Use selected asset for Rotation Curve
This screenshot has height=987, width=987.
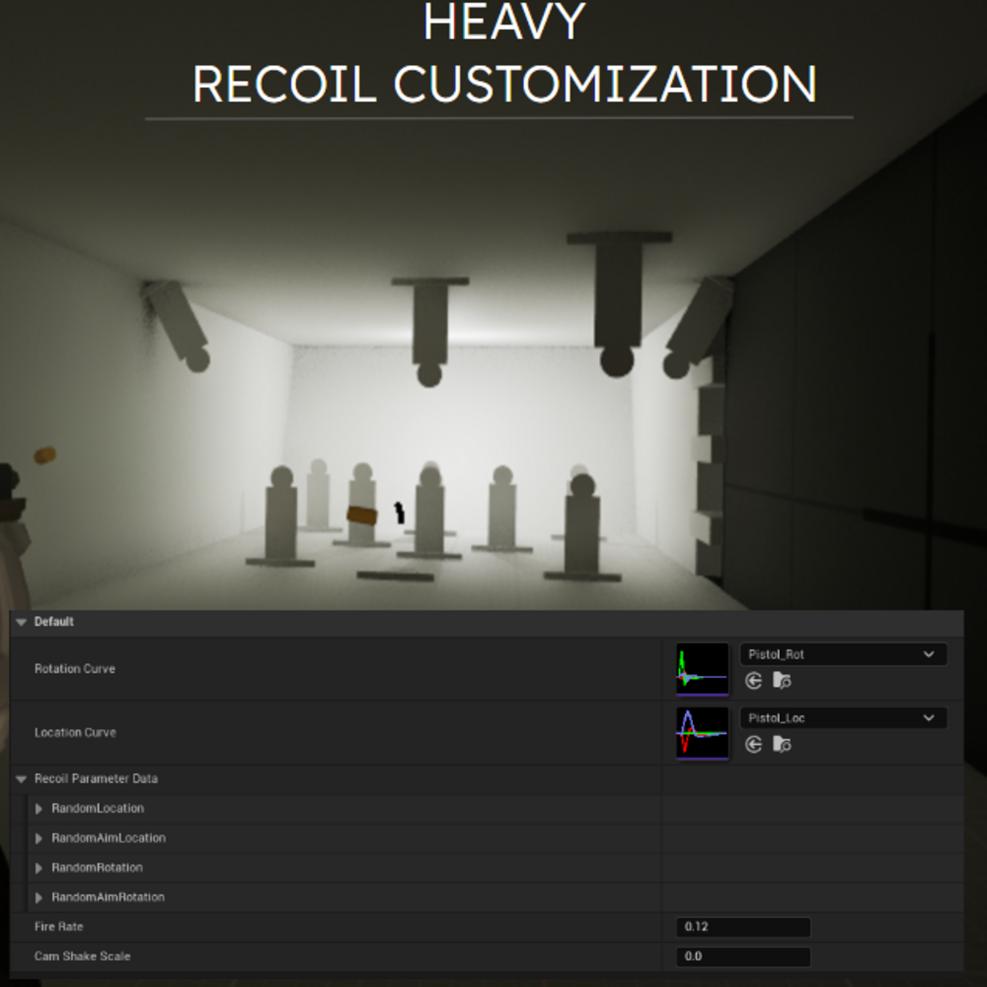(753, 681)
